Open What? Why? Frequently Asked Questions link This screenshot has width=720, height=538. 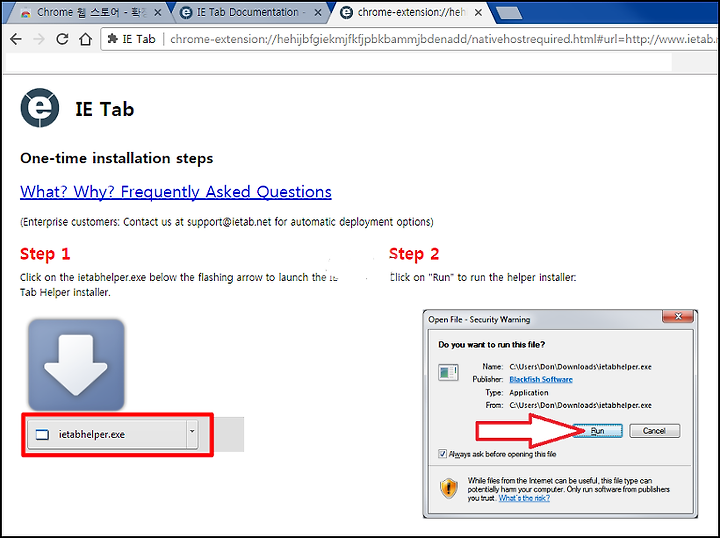click(x=176, y=191)
